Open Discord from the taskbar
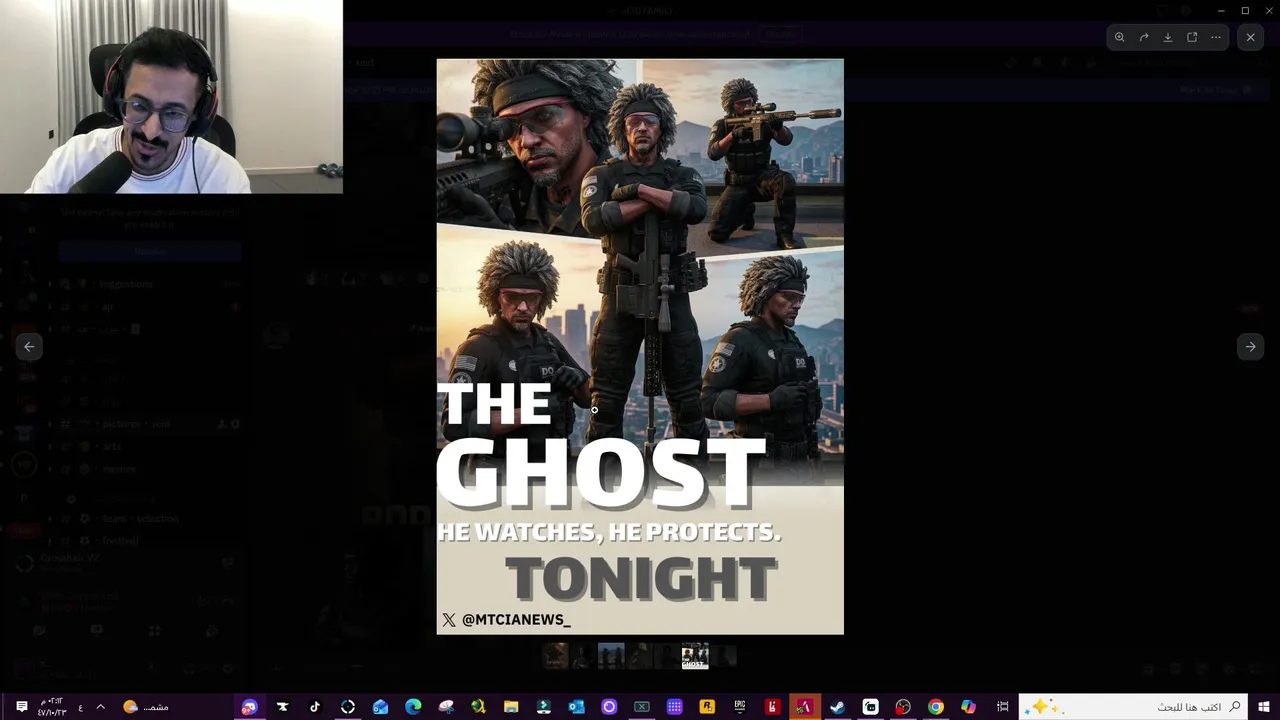The width and height of the screenshot is (1280, 720). click(249, 707)
